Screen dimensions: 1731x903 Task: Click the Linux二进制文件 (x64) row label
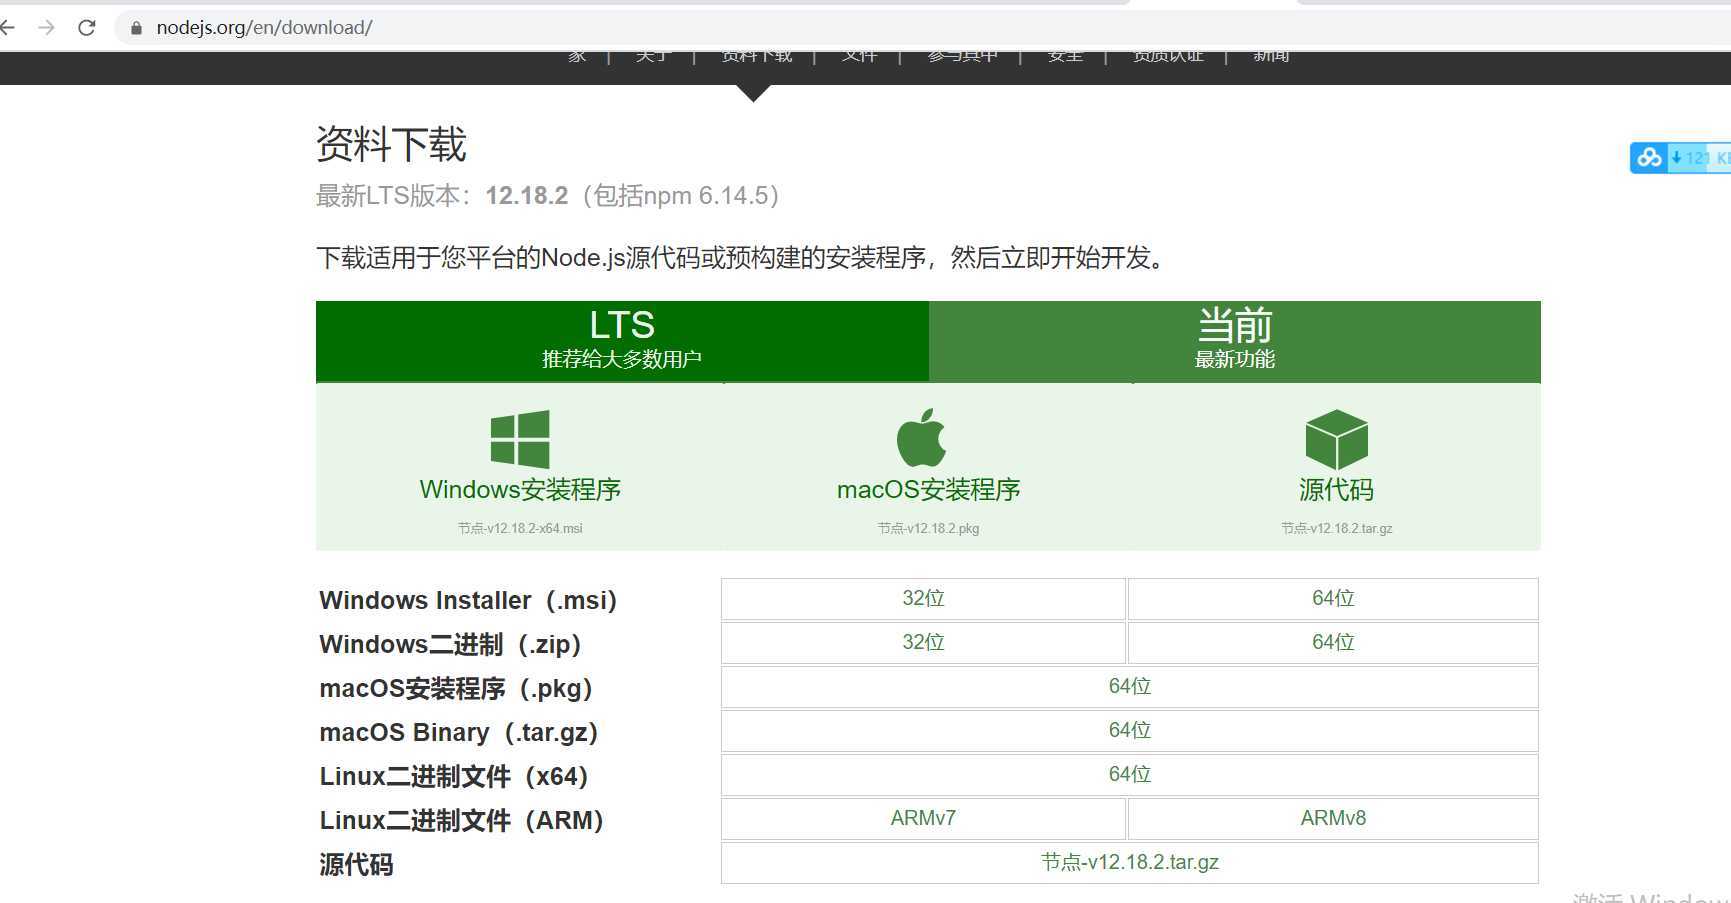(x=454, y=776)
